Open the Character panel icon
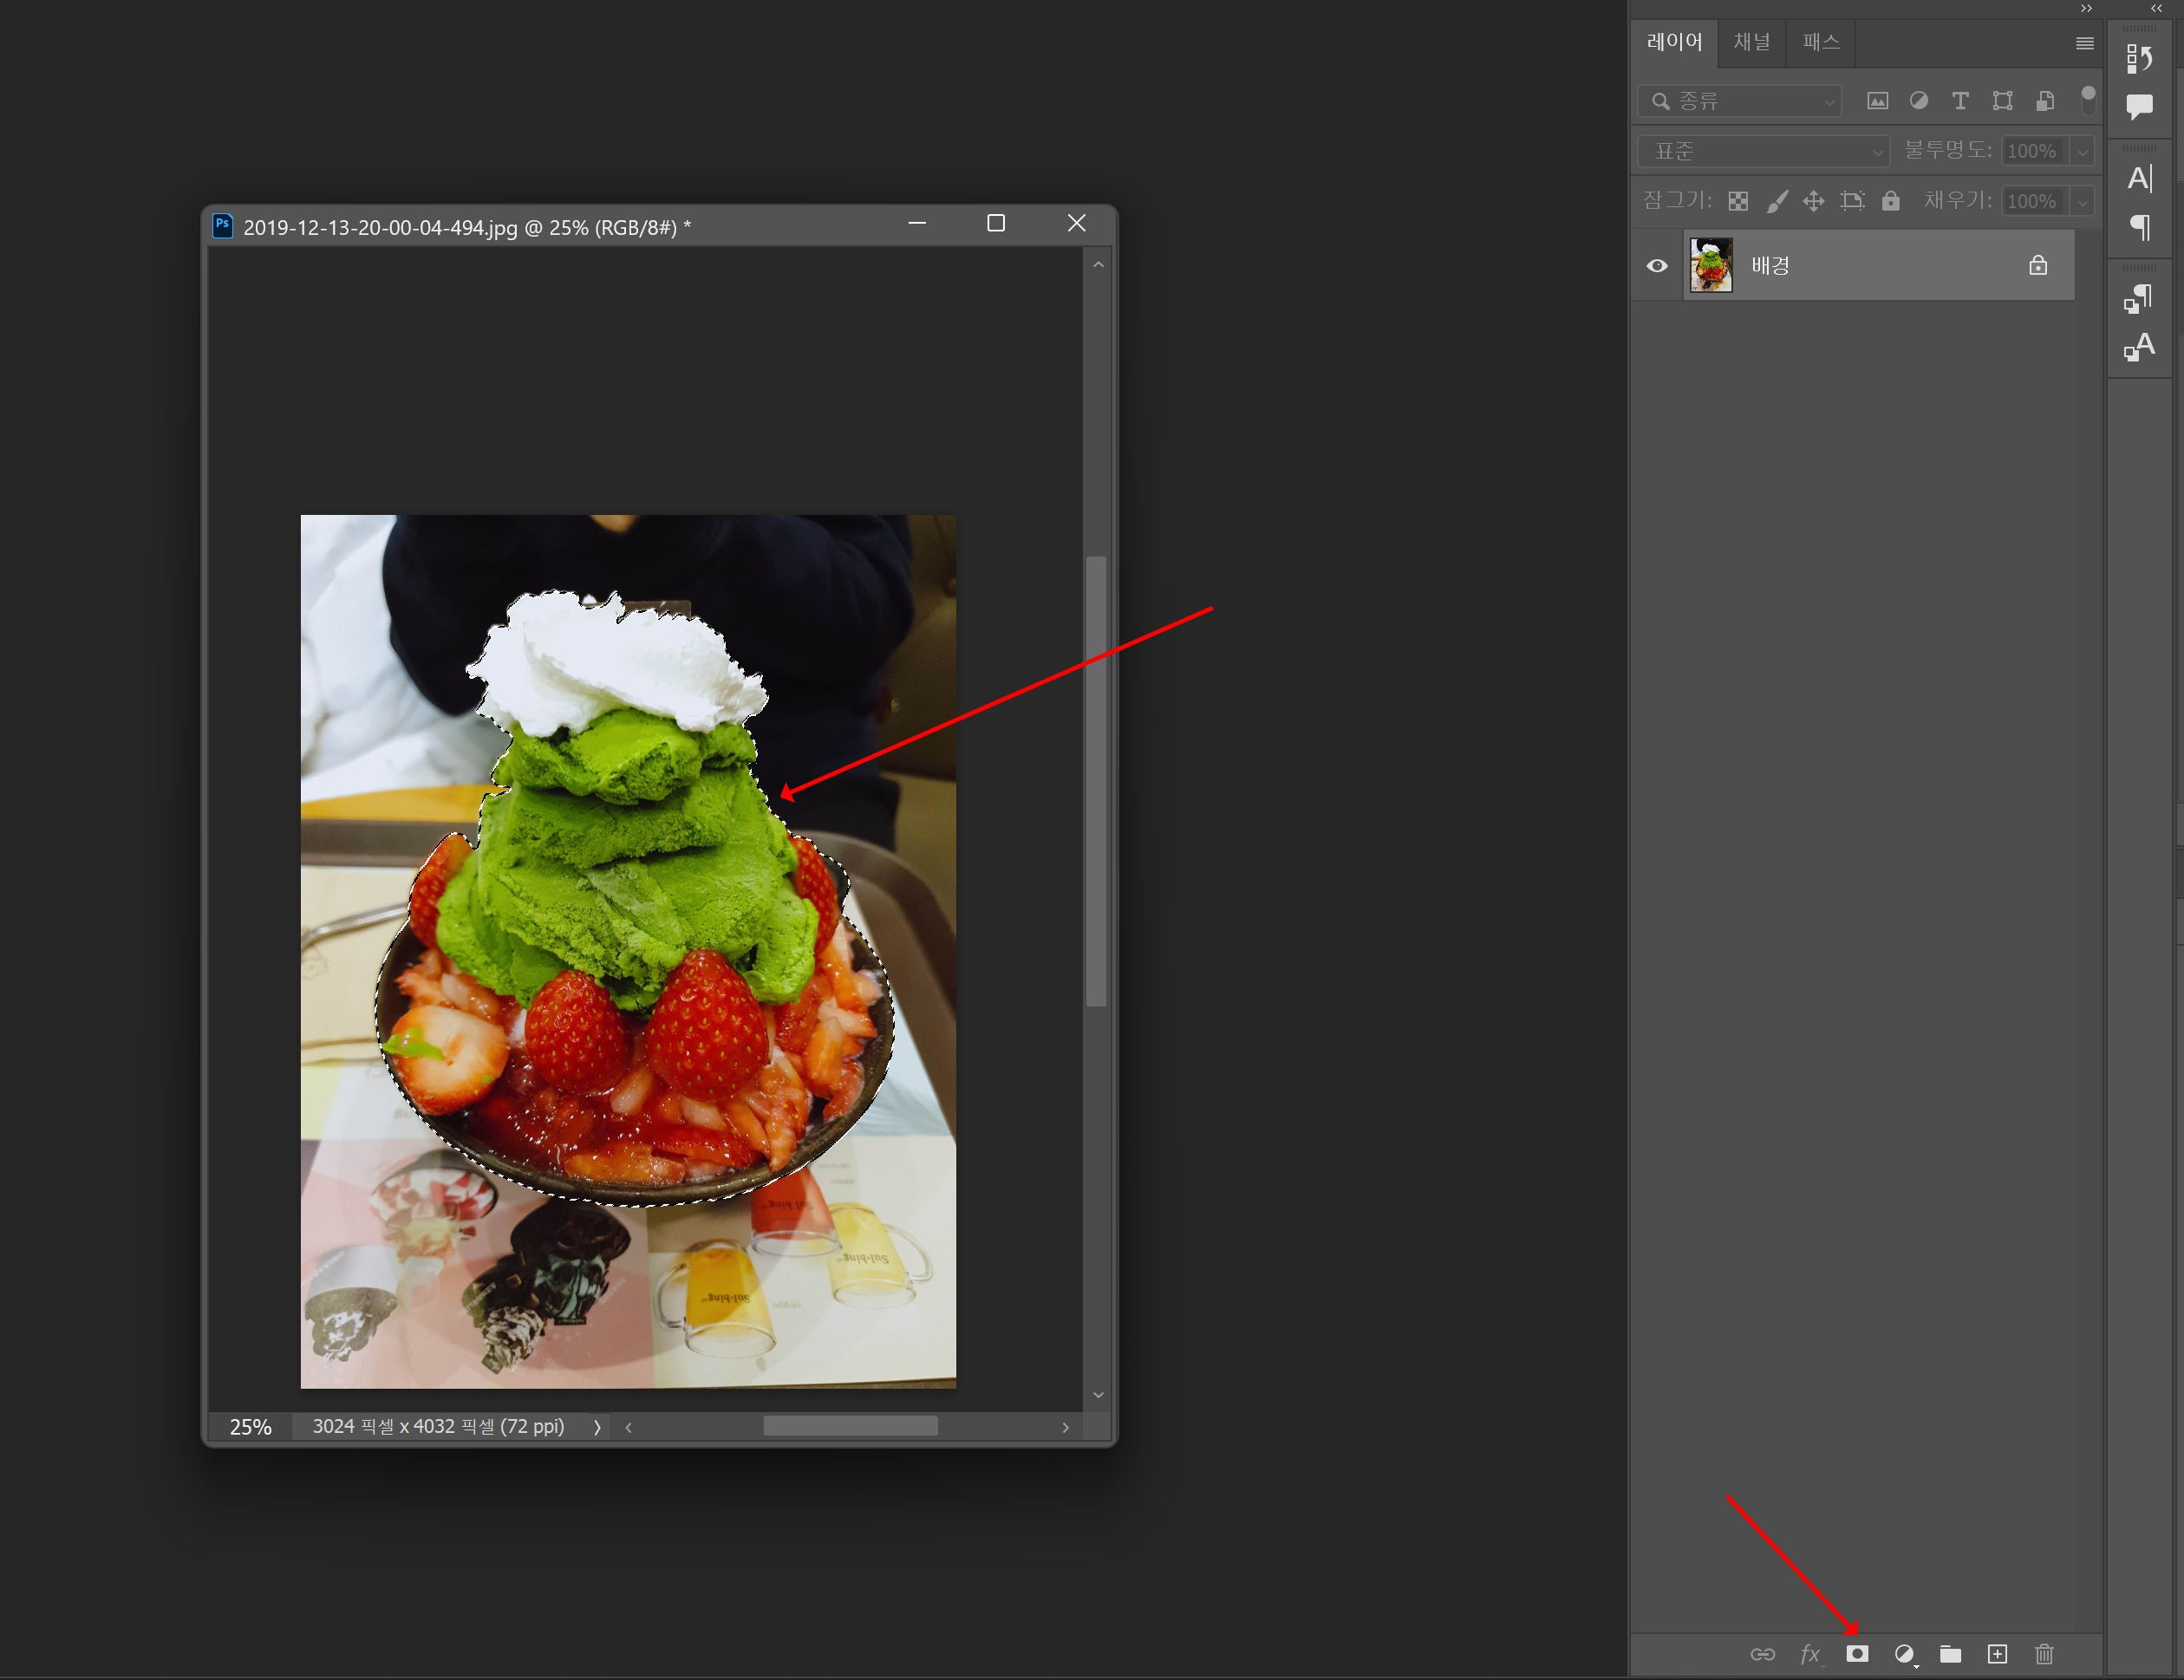Image resolution: width=2184 pixels, height=1680 pixels. point(2139,179)
